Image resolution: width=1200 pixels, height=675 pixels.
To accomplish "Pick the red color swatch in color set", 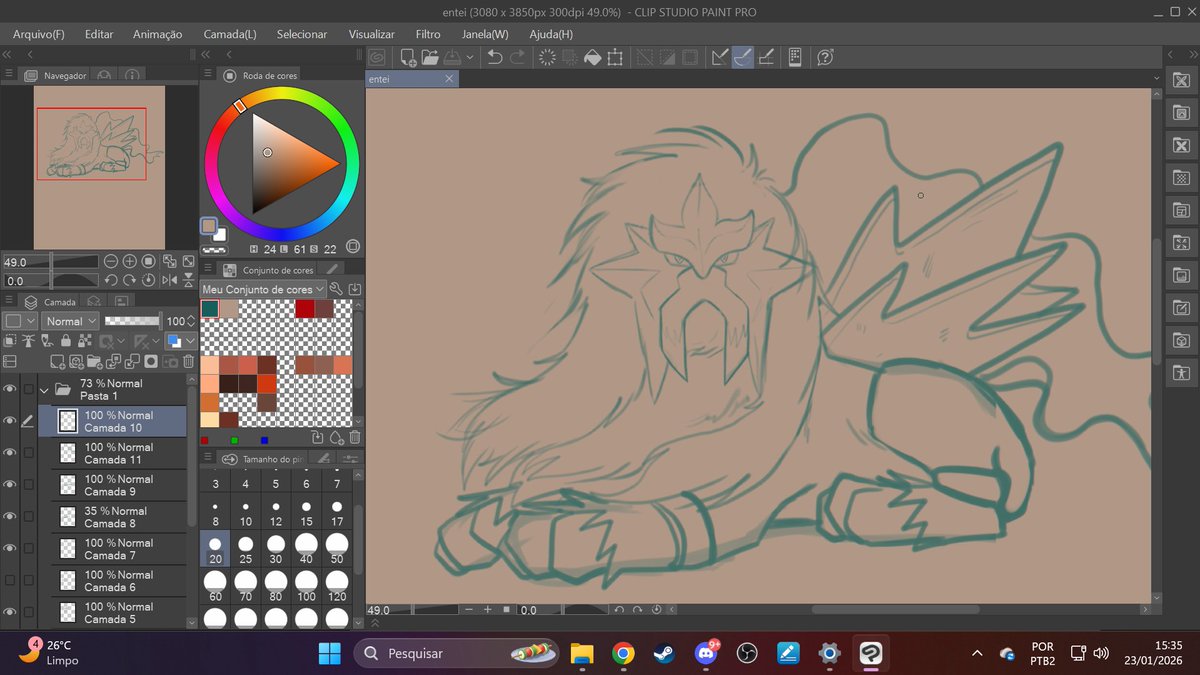I will tap(305, 309).
